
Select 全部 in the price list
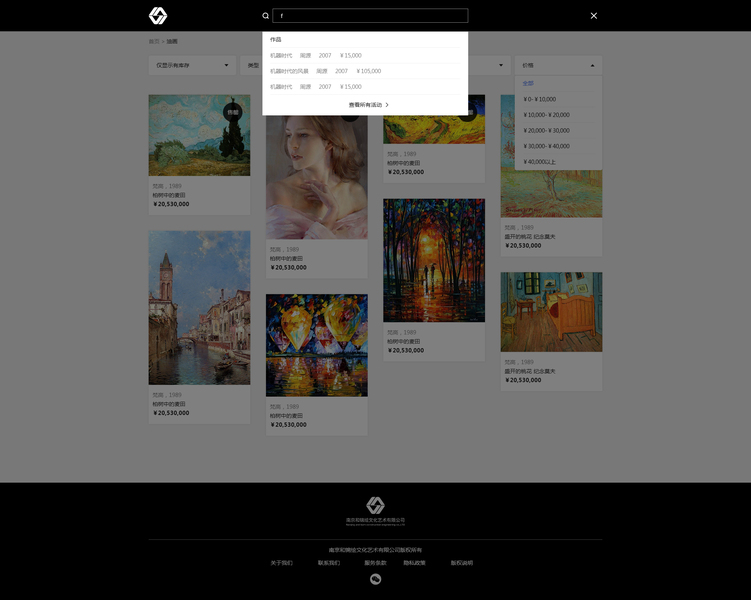pos(528,83)
